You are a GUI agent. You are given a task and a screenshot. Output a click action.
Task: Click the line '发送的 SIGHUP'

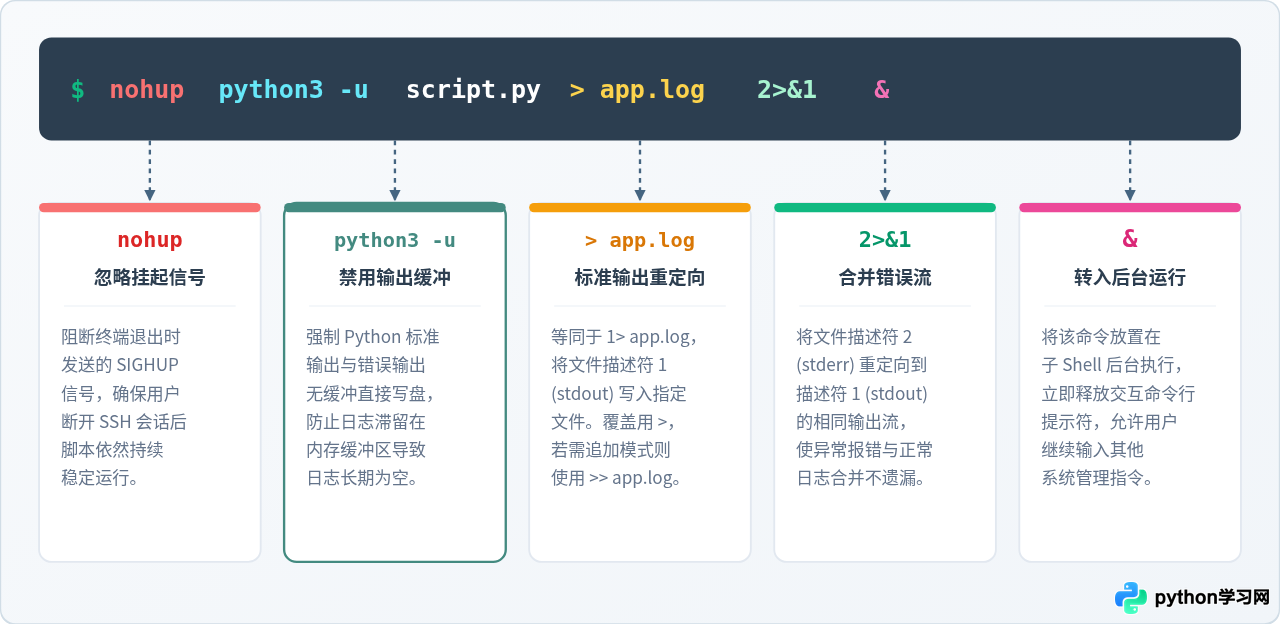coord(120,365)
